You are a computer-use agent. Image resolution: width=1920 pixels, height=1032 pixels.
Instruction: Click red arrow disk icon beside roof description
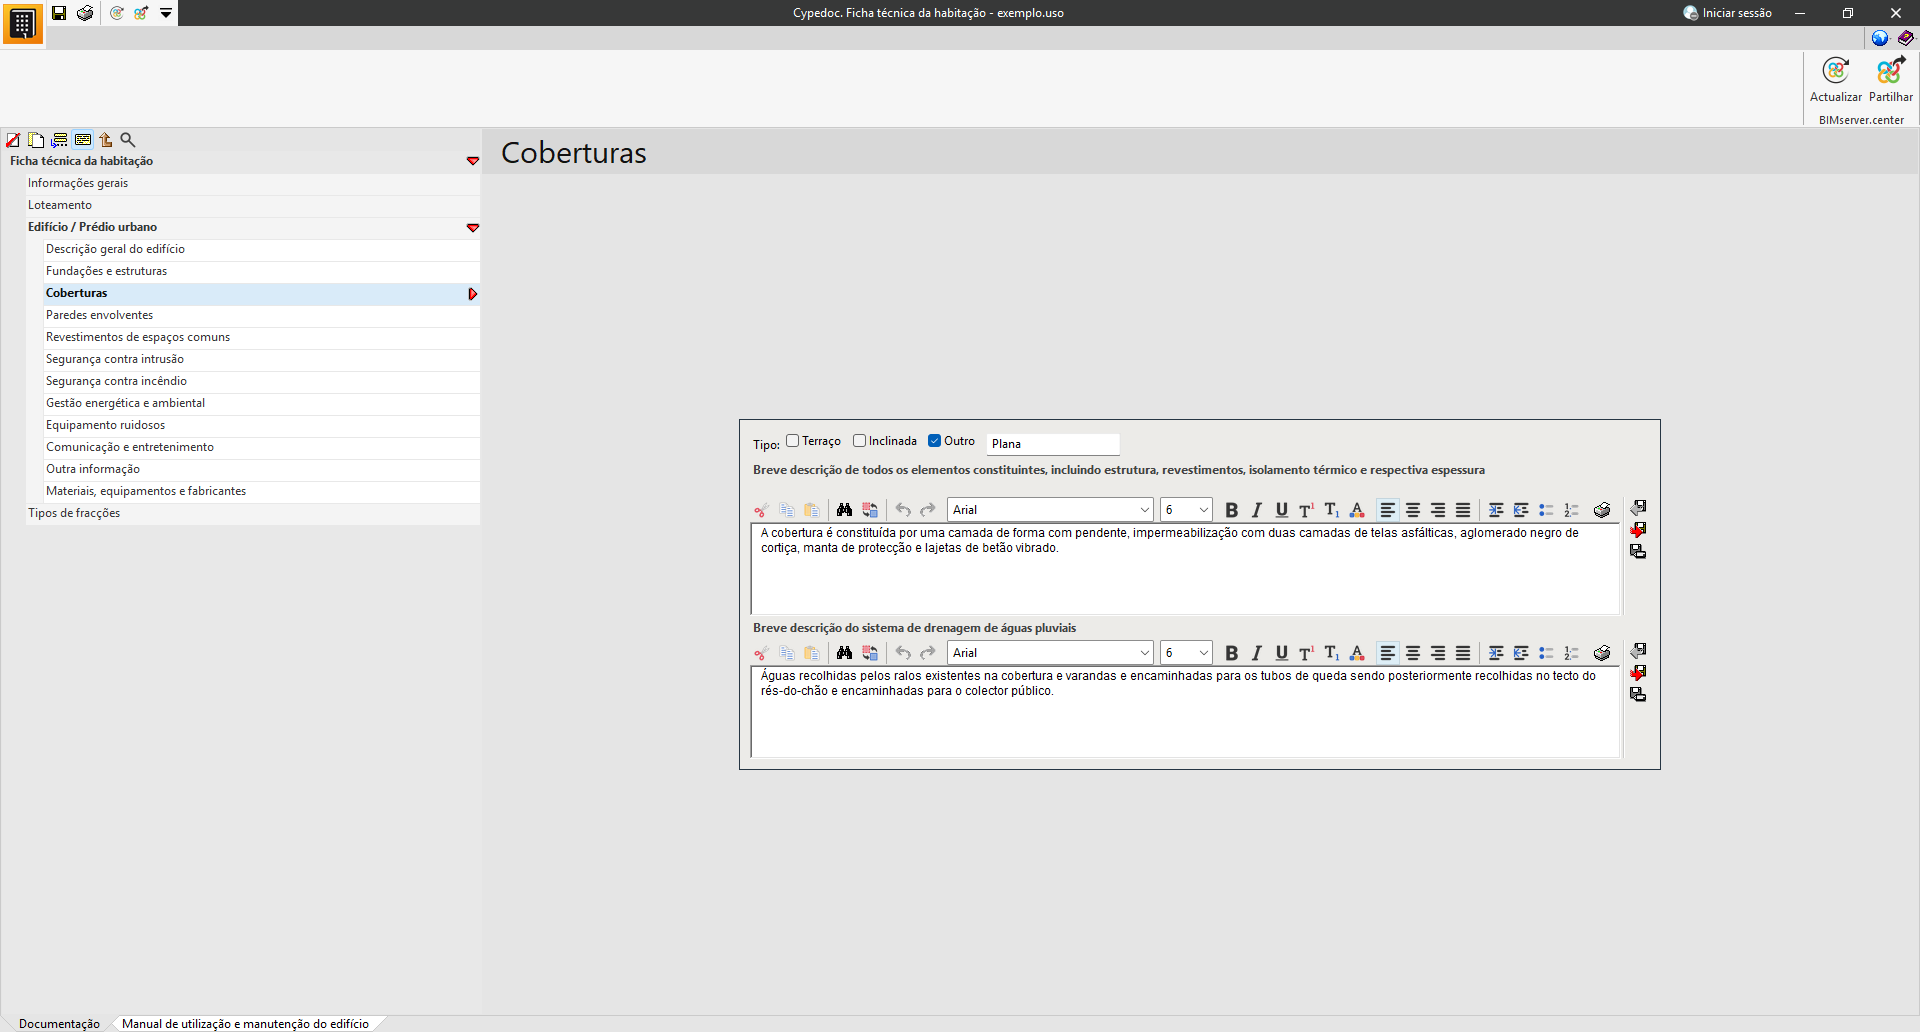pos(1638,530)
